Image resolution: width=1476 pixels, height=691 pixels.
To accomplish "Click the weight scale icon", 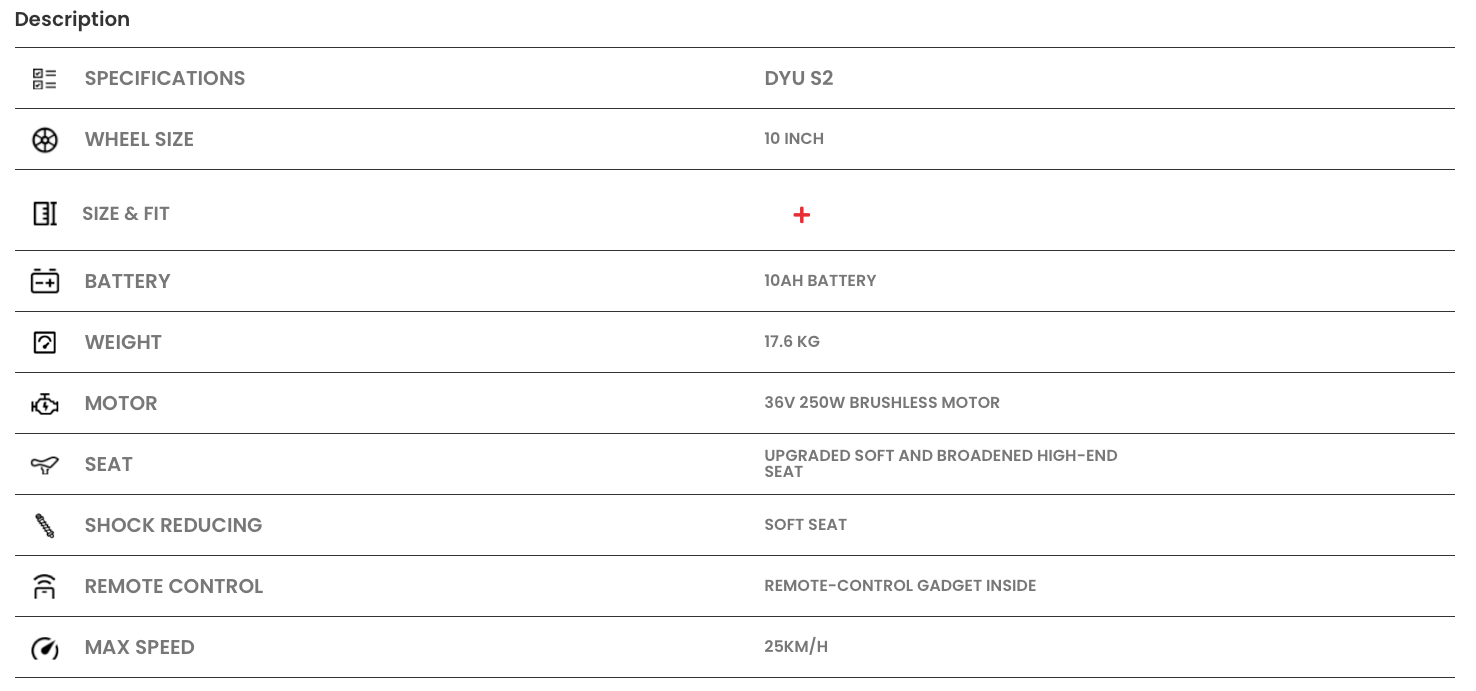I will click(45, 342).
